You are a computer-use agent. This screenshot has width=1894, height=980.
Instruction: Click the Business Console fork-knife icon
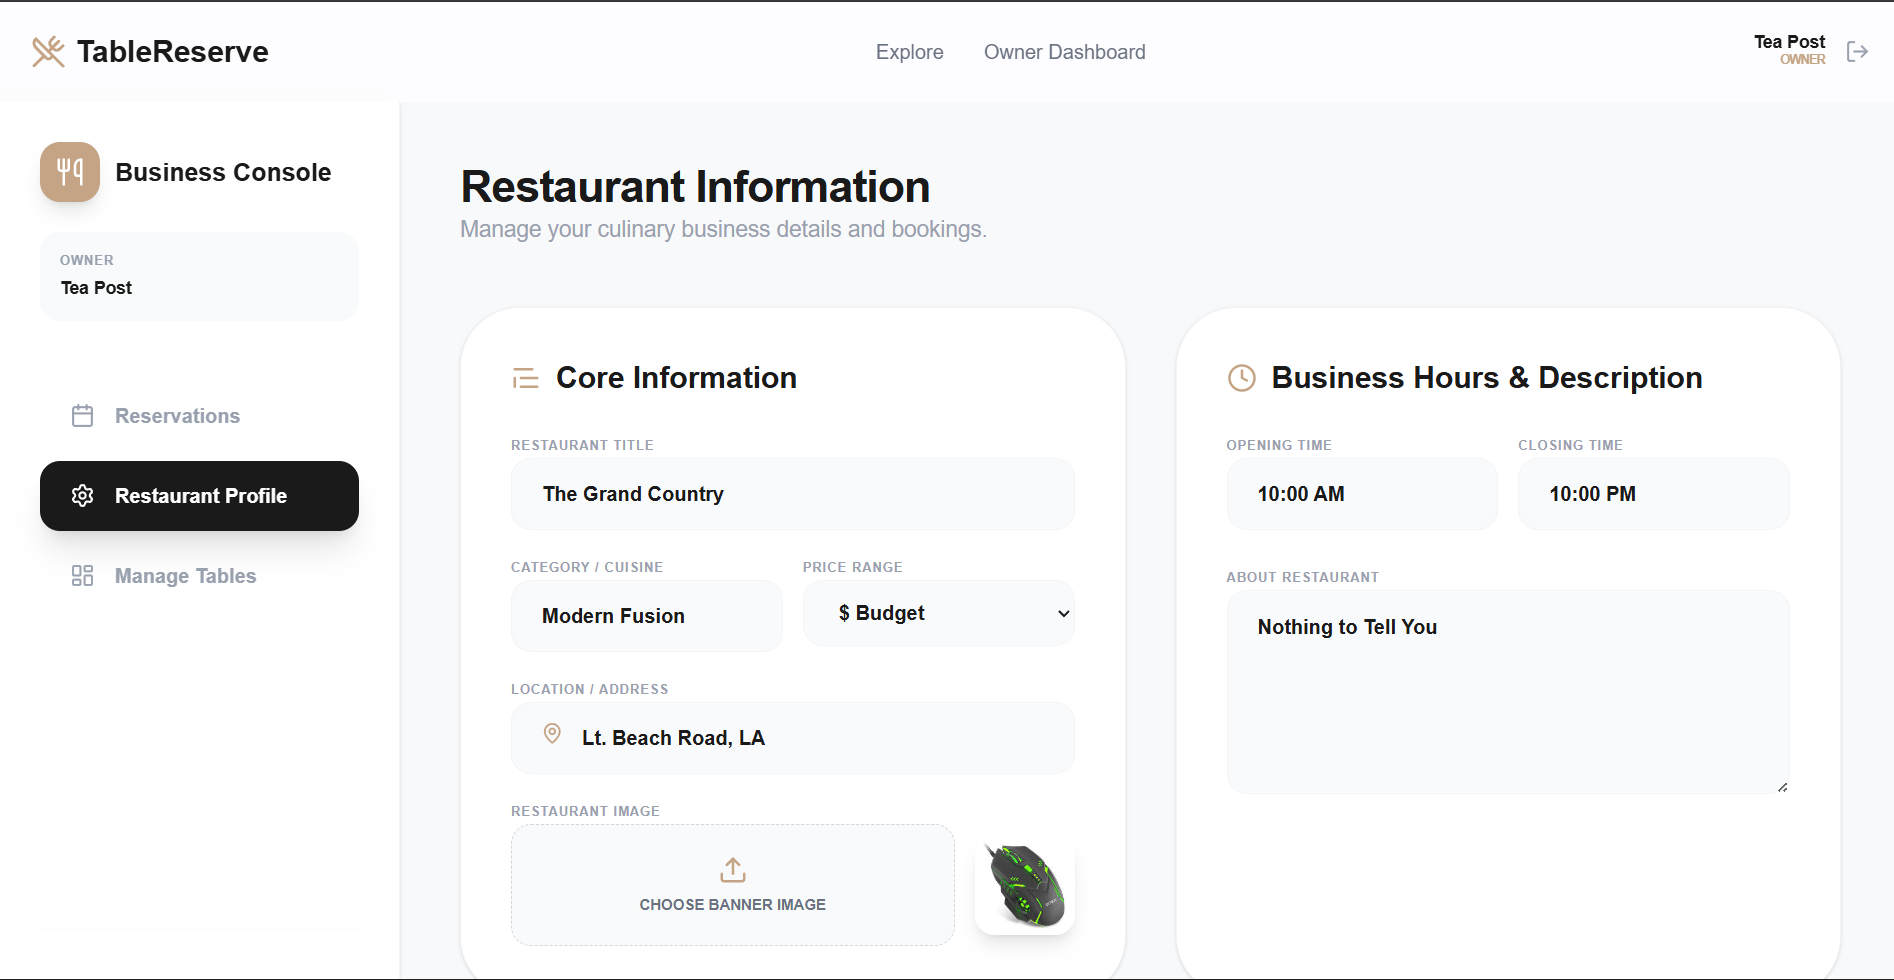point(70,172)
